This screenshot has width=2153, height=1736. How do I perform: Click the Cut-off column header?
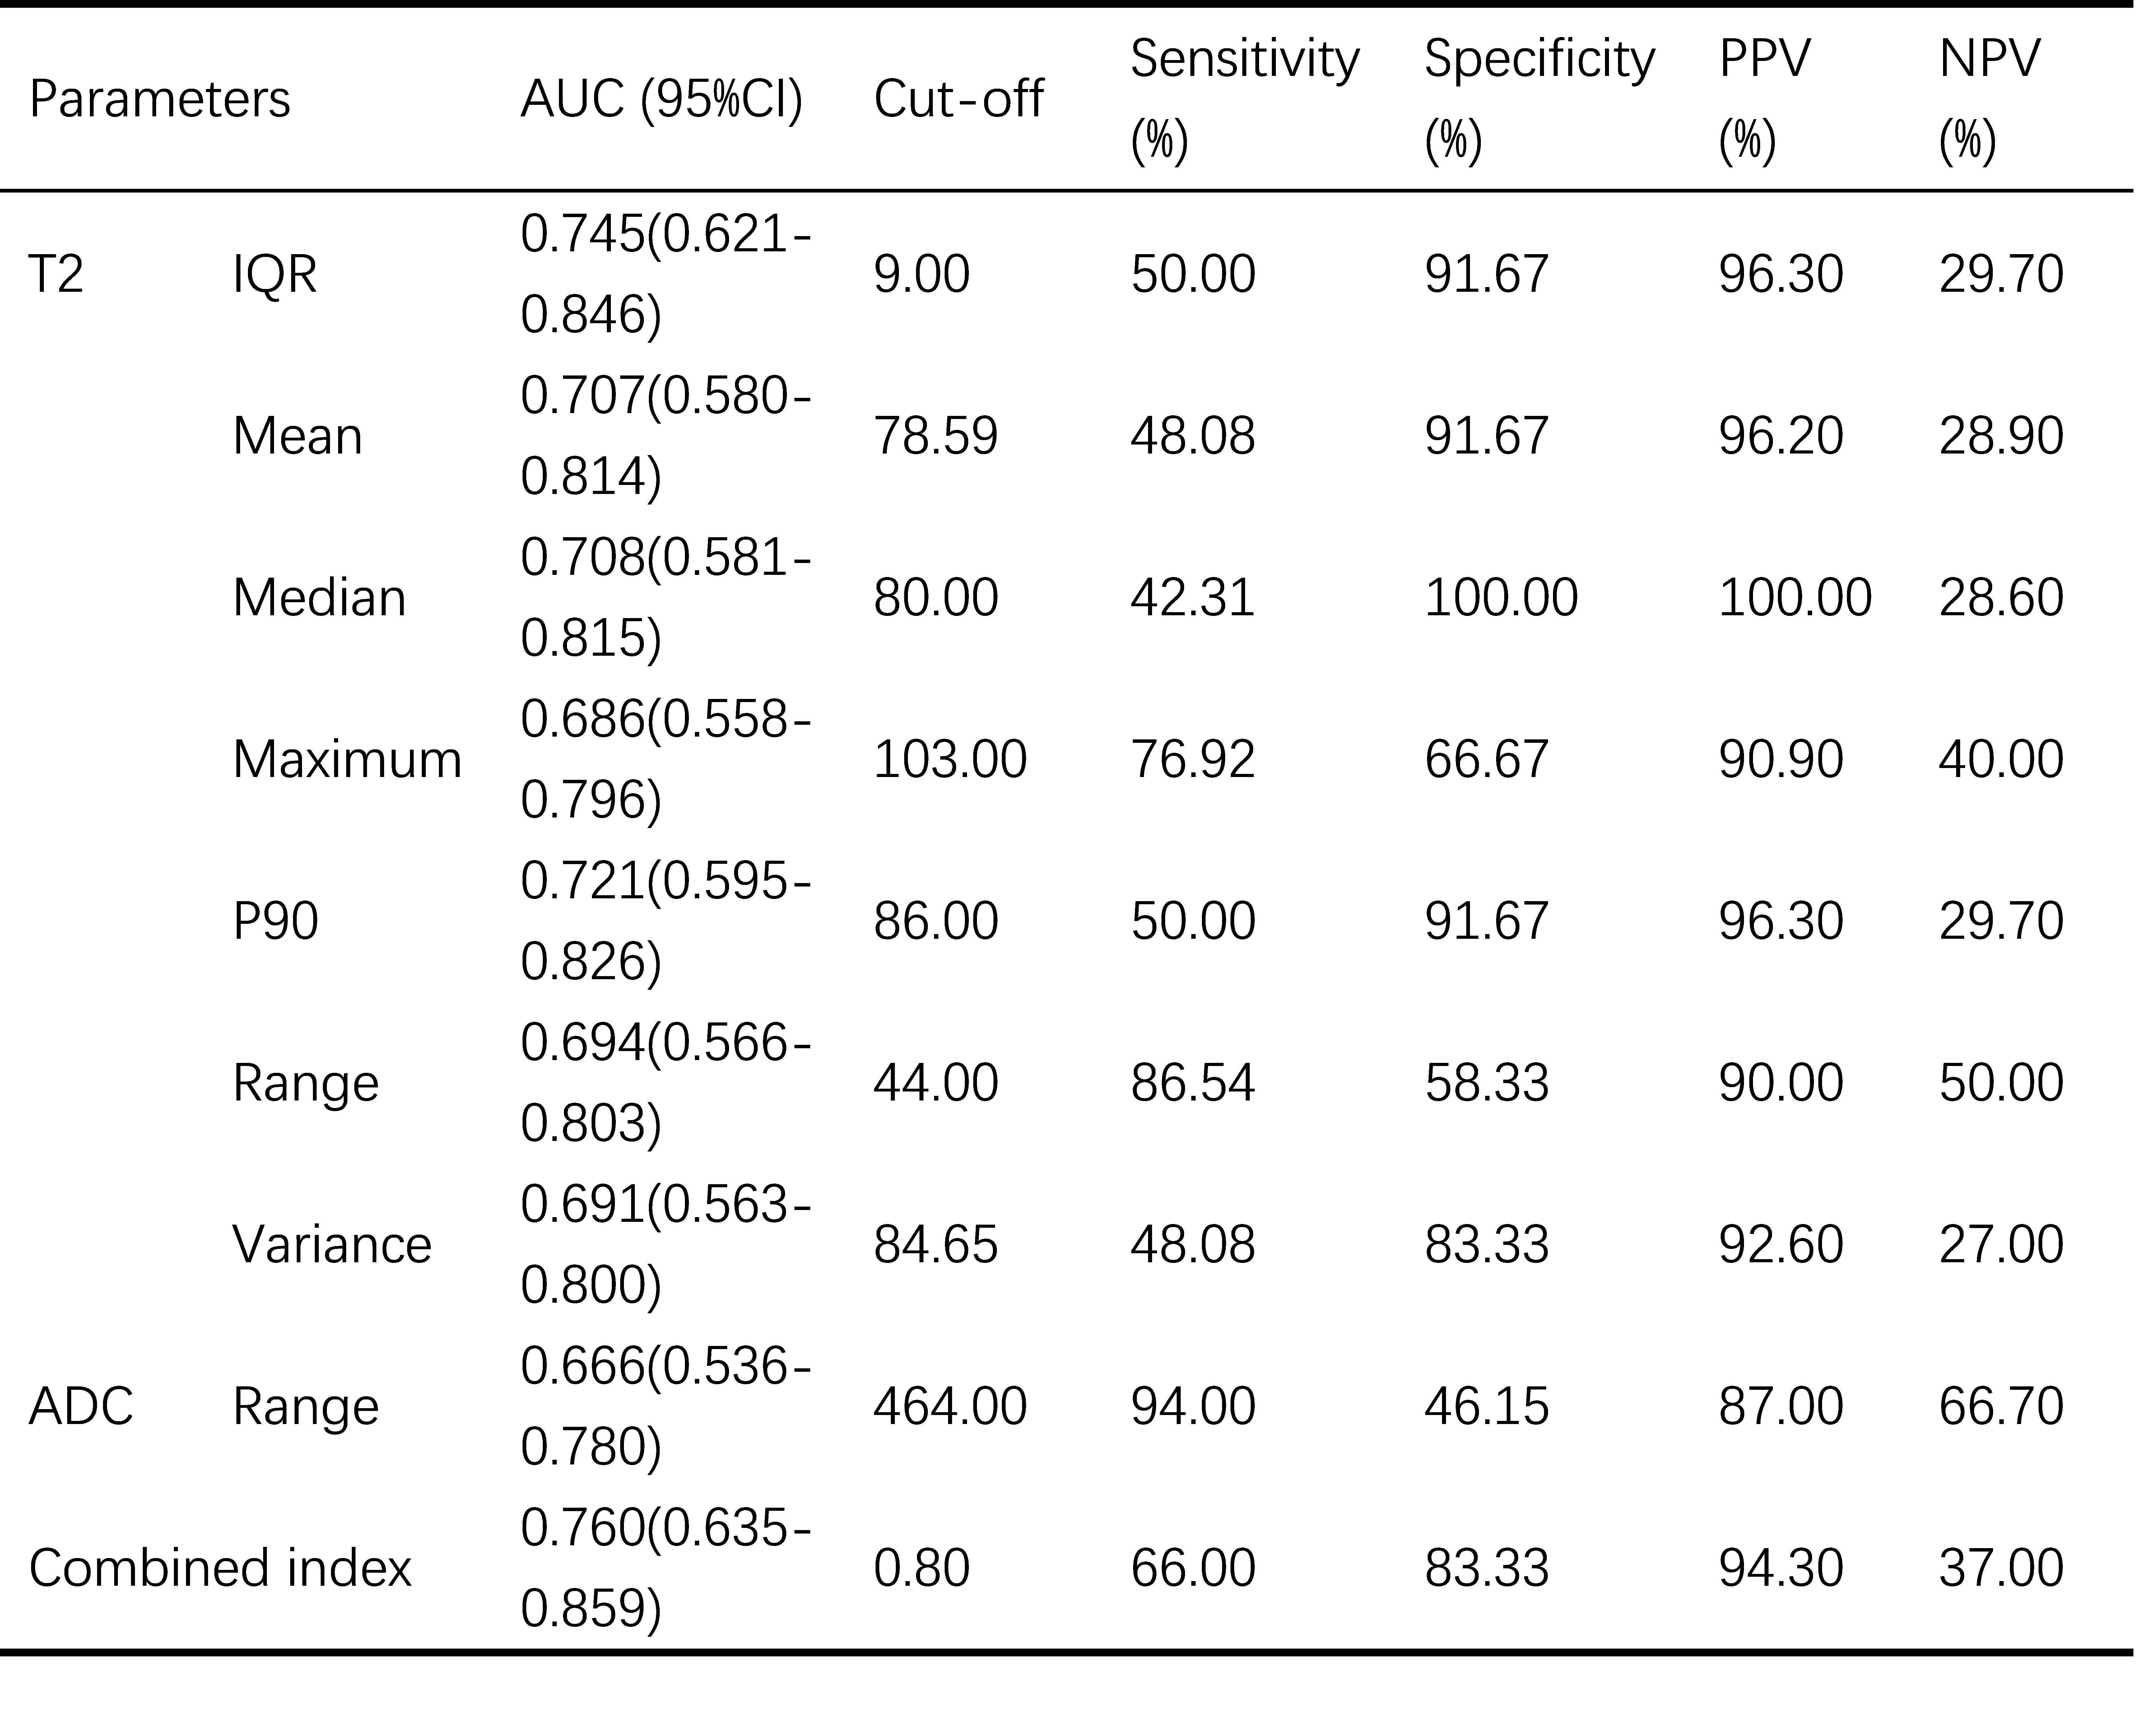coord(958,99)
